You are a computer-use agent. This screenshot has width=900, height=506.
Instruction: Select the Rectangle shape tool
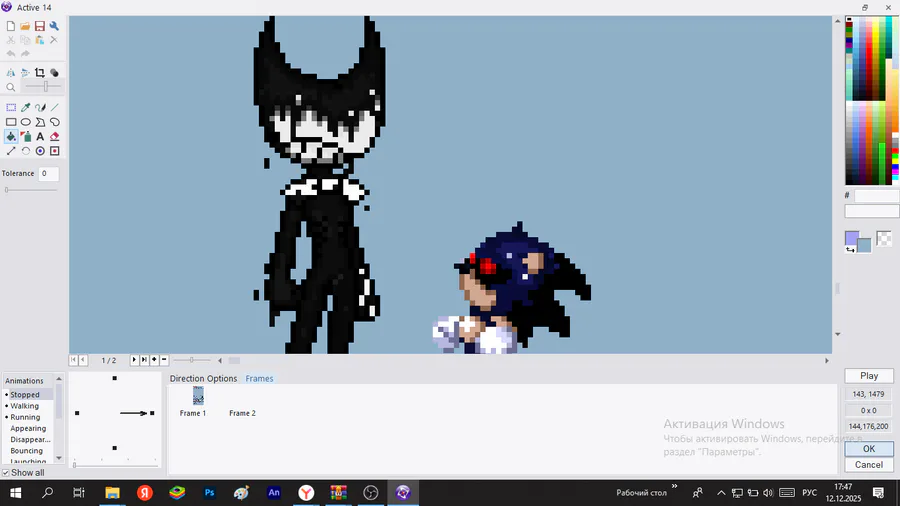click(11, 122)
